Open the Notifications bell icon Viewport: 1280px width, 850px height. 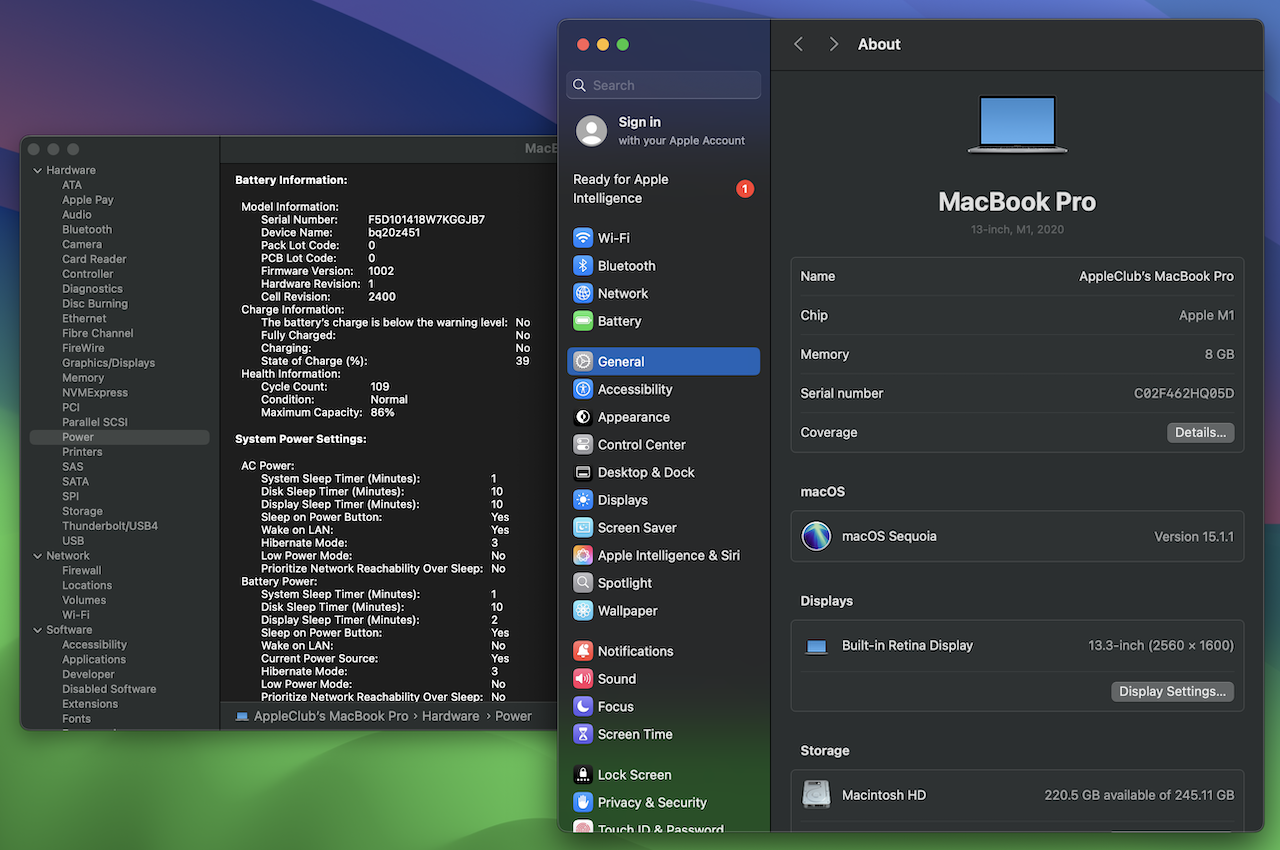(x=583, y=651)
